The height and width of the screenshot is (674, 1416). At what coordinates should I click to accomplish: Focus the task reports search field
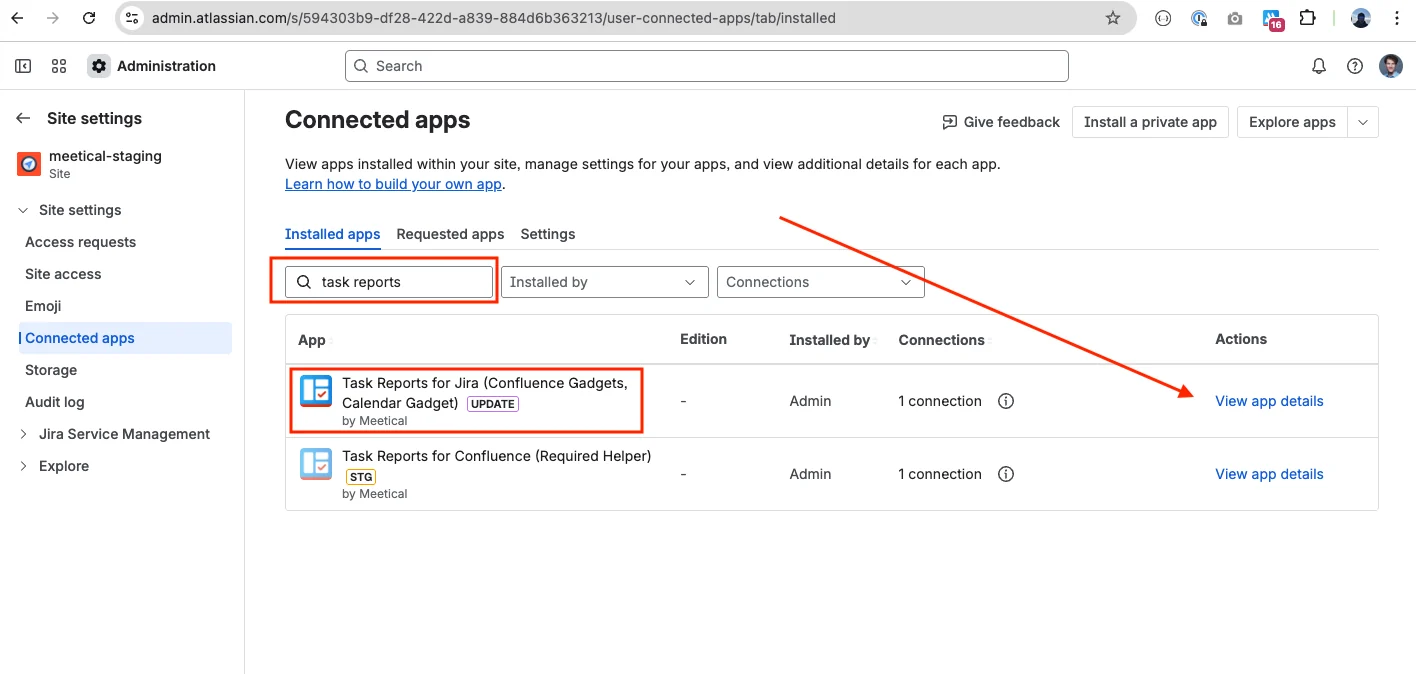[x=389, y=282]
